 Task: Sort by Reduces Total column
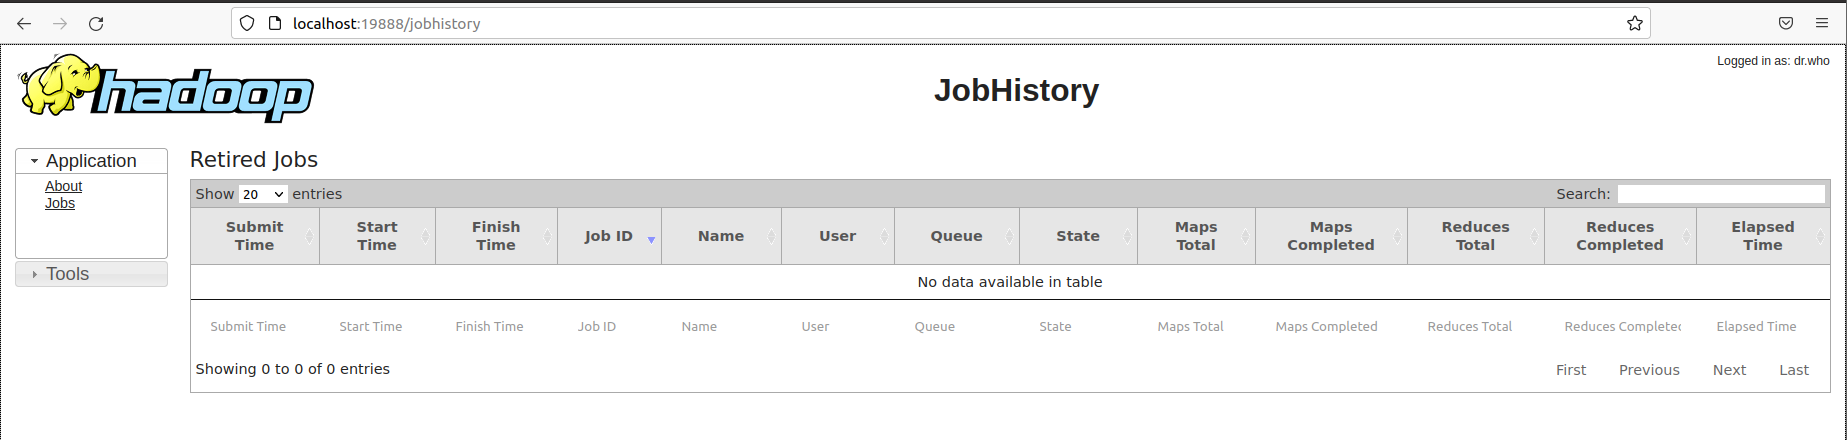[x=1476, y=236]
